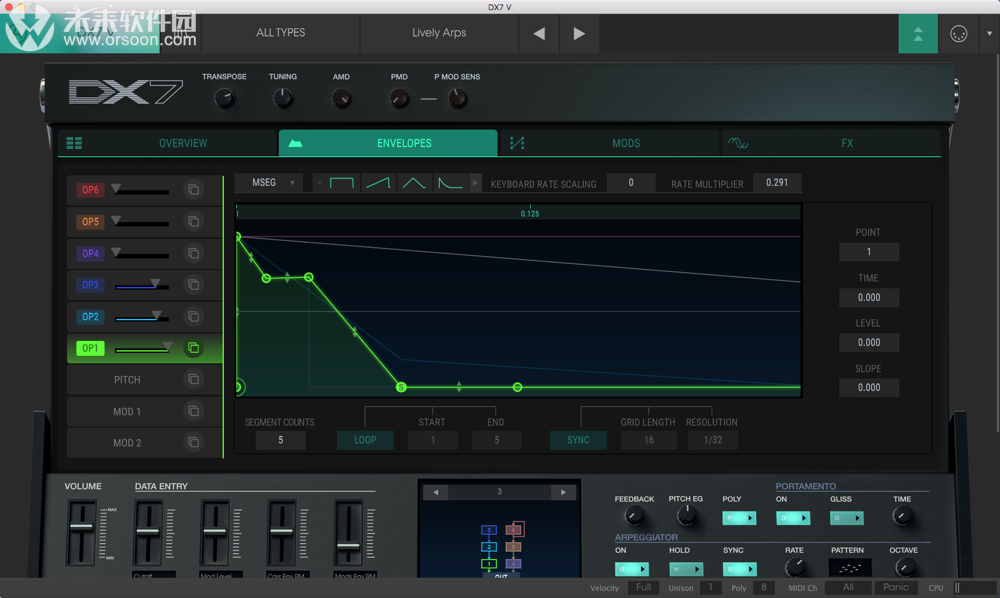This screenshot has width=1000, height=598.
Task: Click the fourth Data Entry fader handle
Action: pos(348,546)
